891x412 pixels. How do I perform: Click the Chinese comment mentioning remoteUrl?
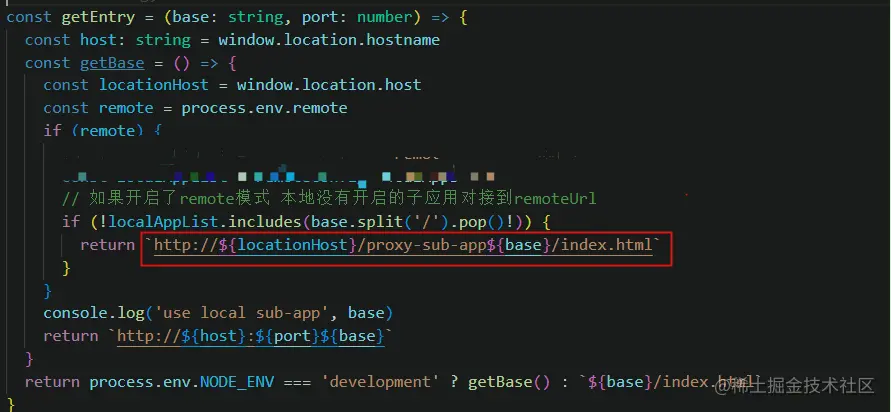pyautogui.click(x=329, y=199)
